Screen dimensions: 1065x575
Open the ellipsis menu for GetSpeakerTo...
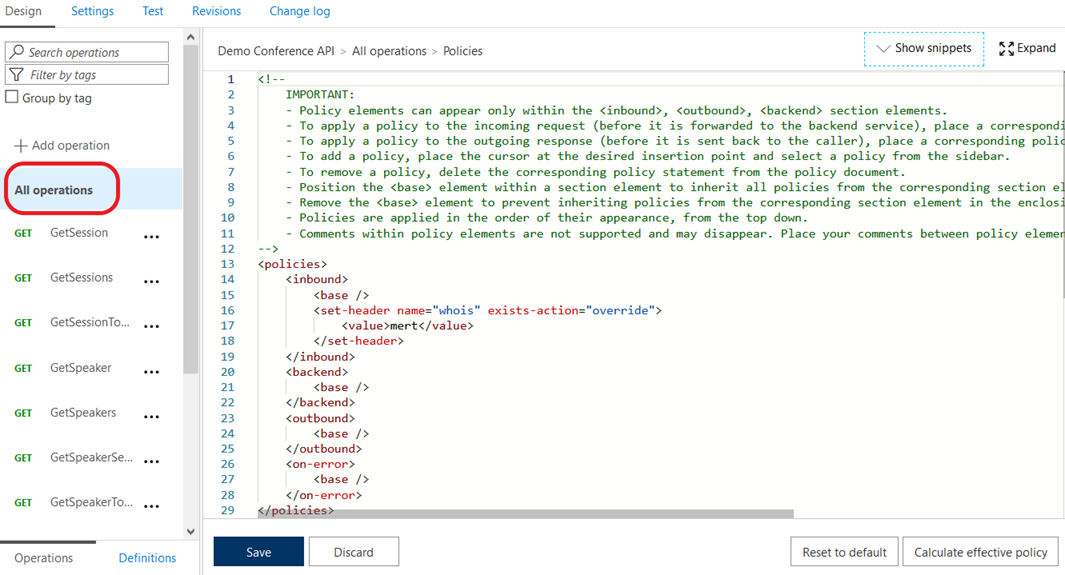coord(151,506)
